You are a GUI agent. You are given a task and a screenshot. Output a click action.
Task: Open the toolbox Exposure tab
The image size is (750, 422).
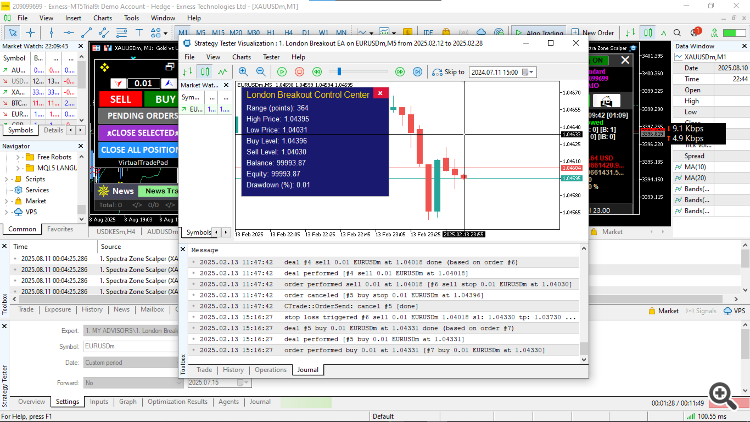pos(57,310)
